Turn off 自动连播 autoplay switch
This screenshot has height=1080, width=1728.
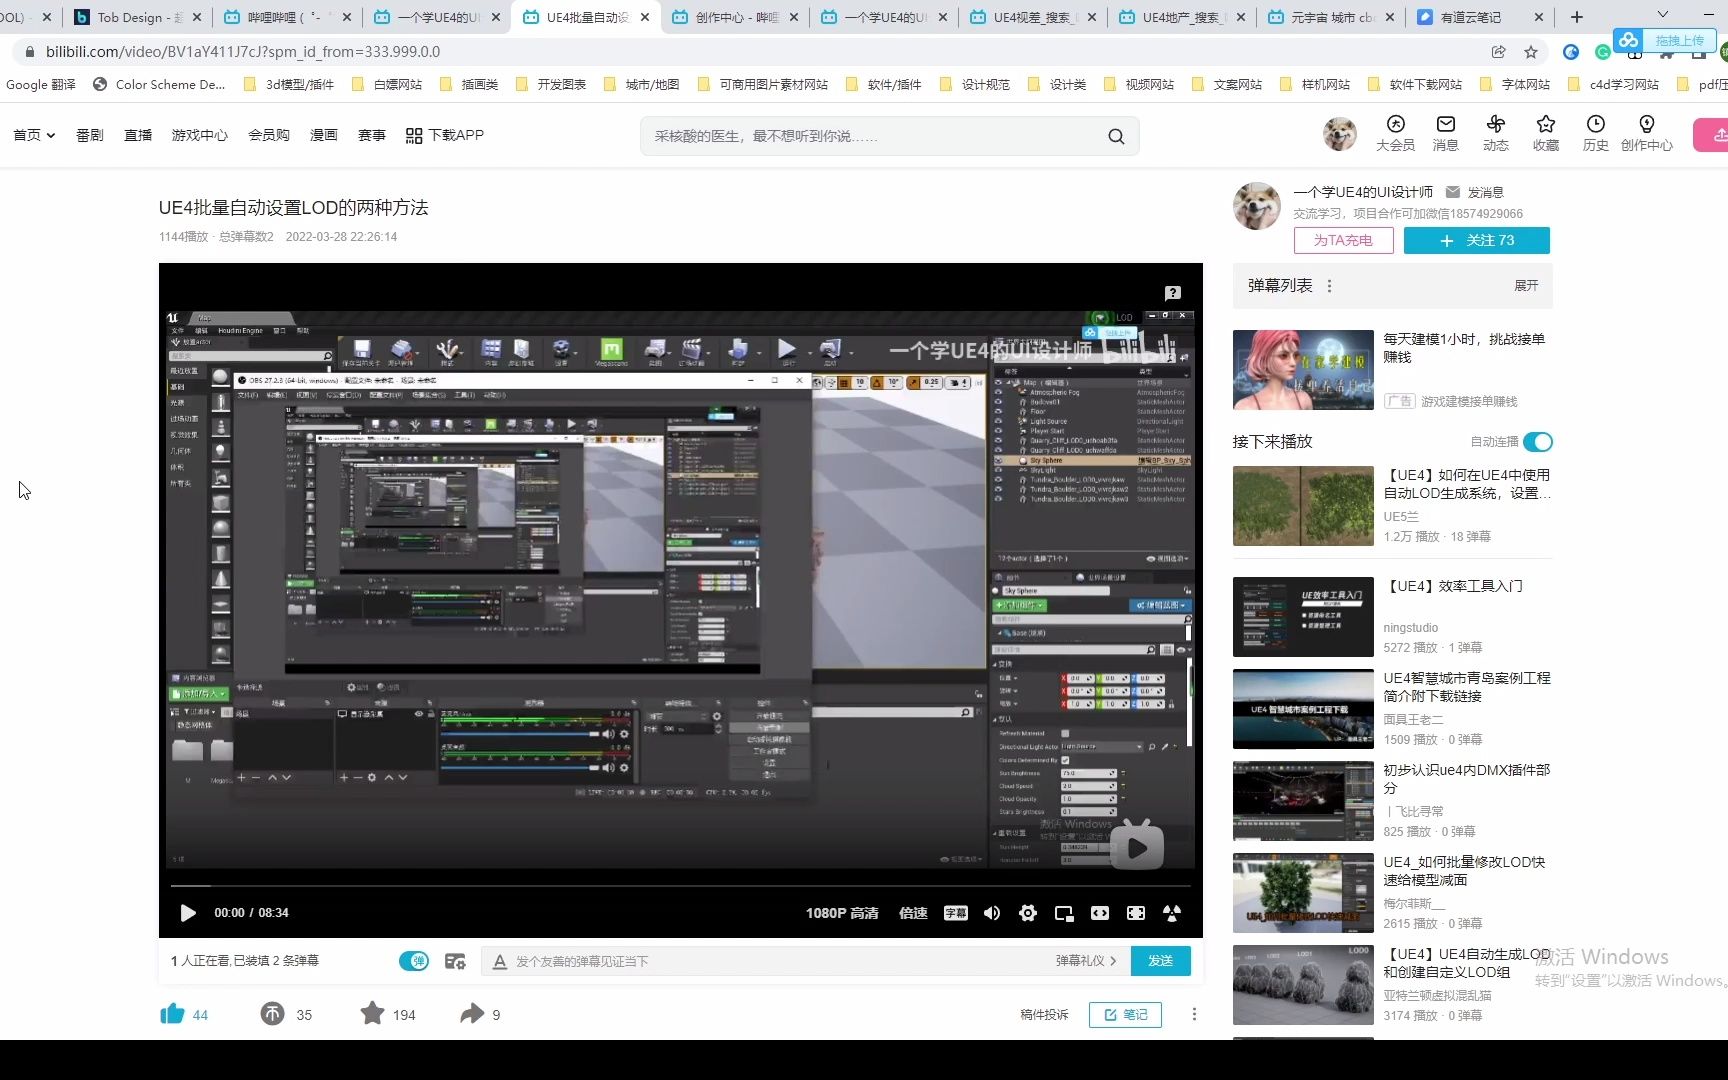point(1538,442)
